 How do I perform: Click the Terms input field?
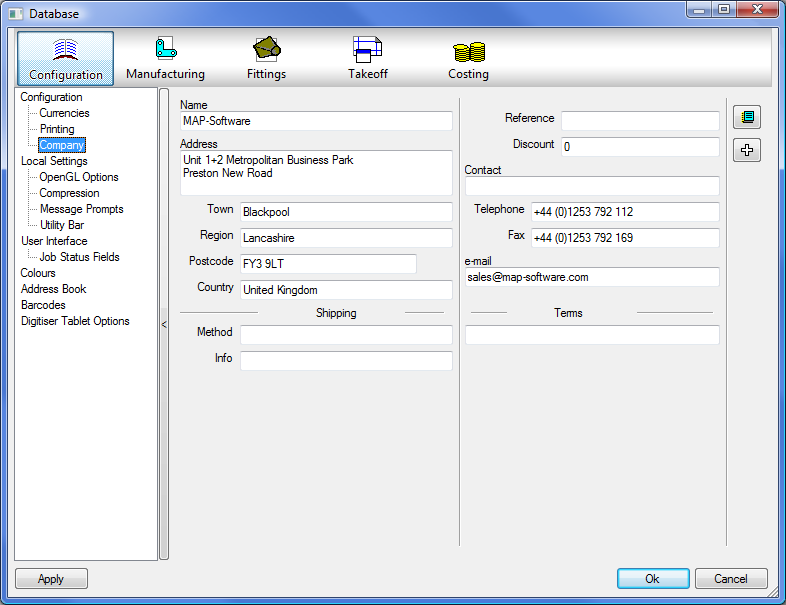pos(592,335)
